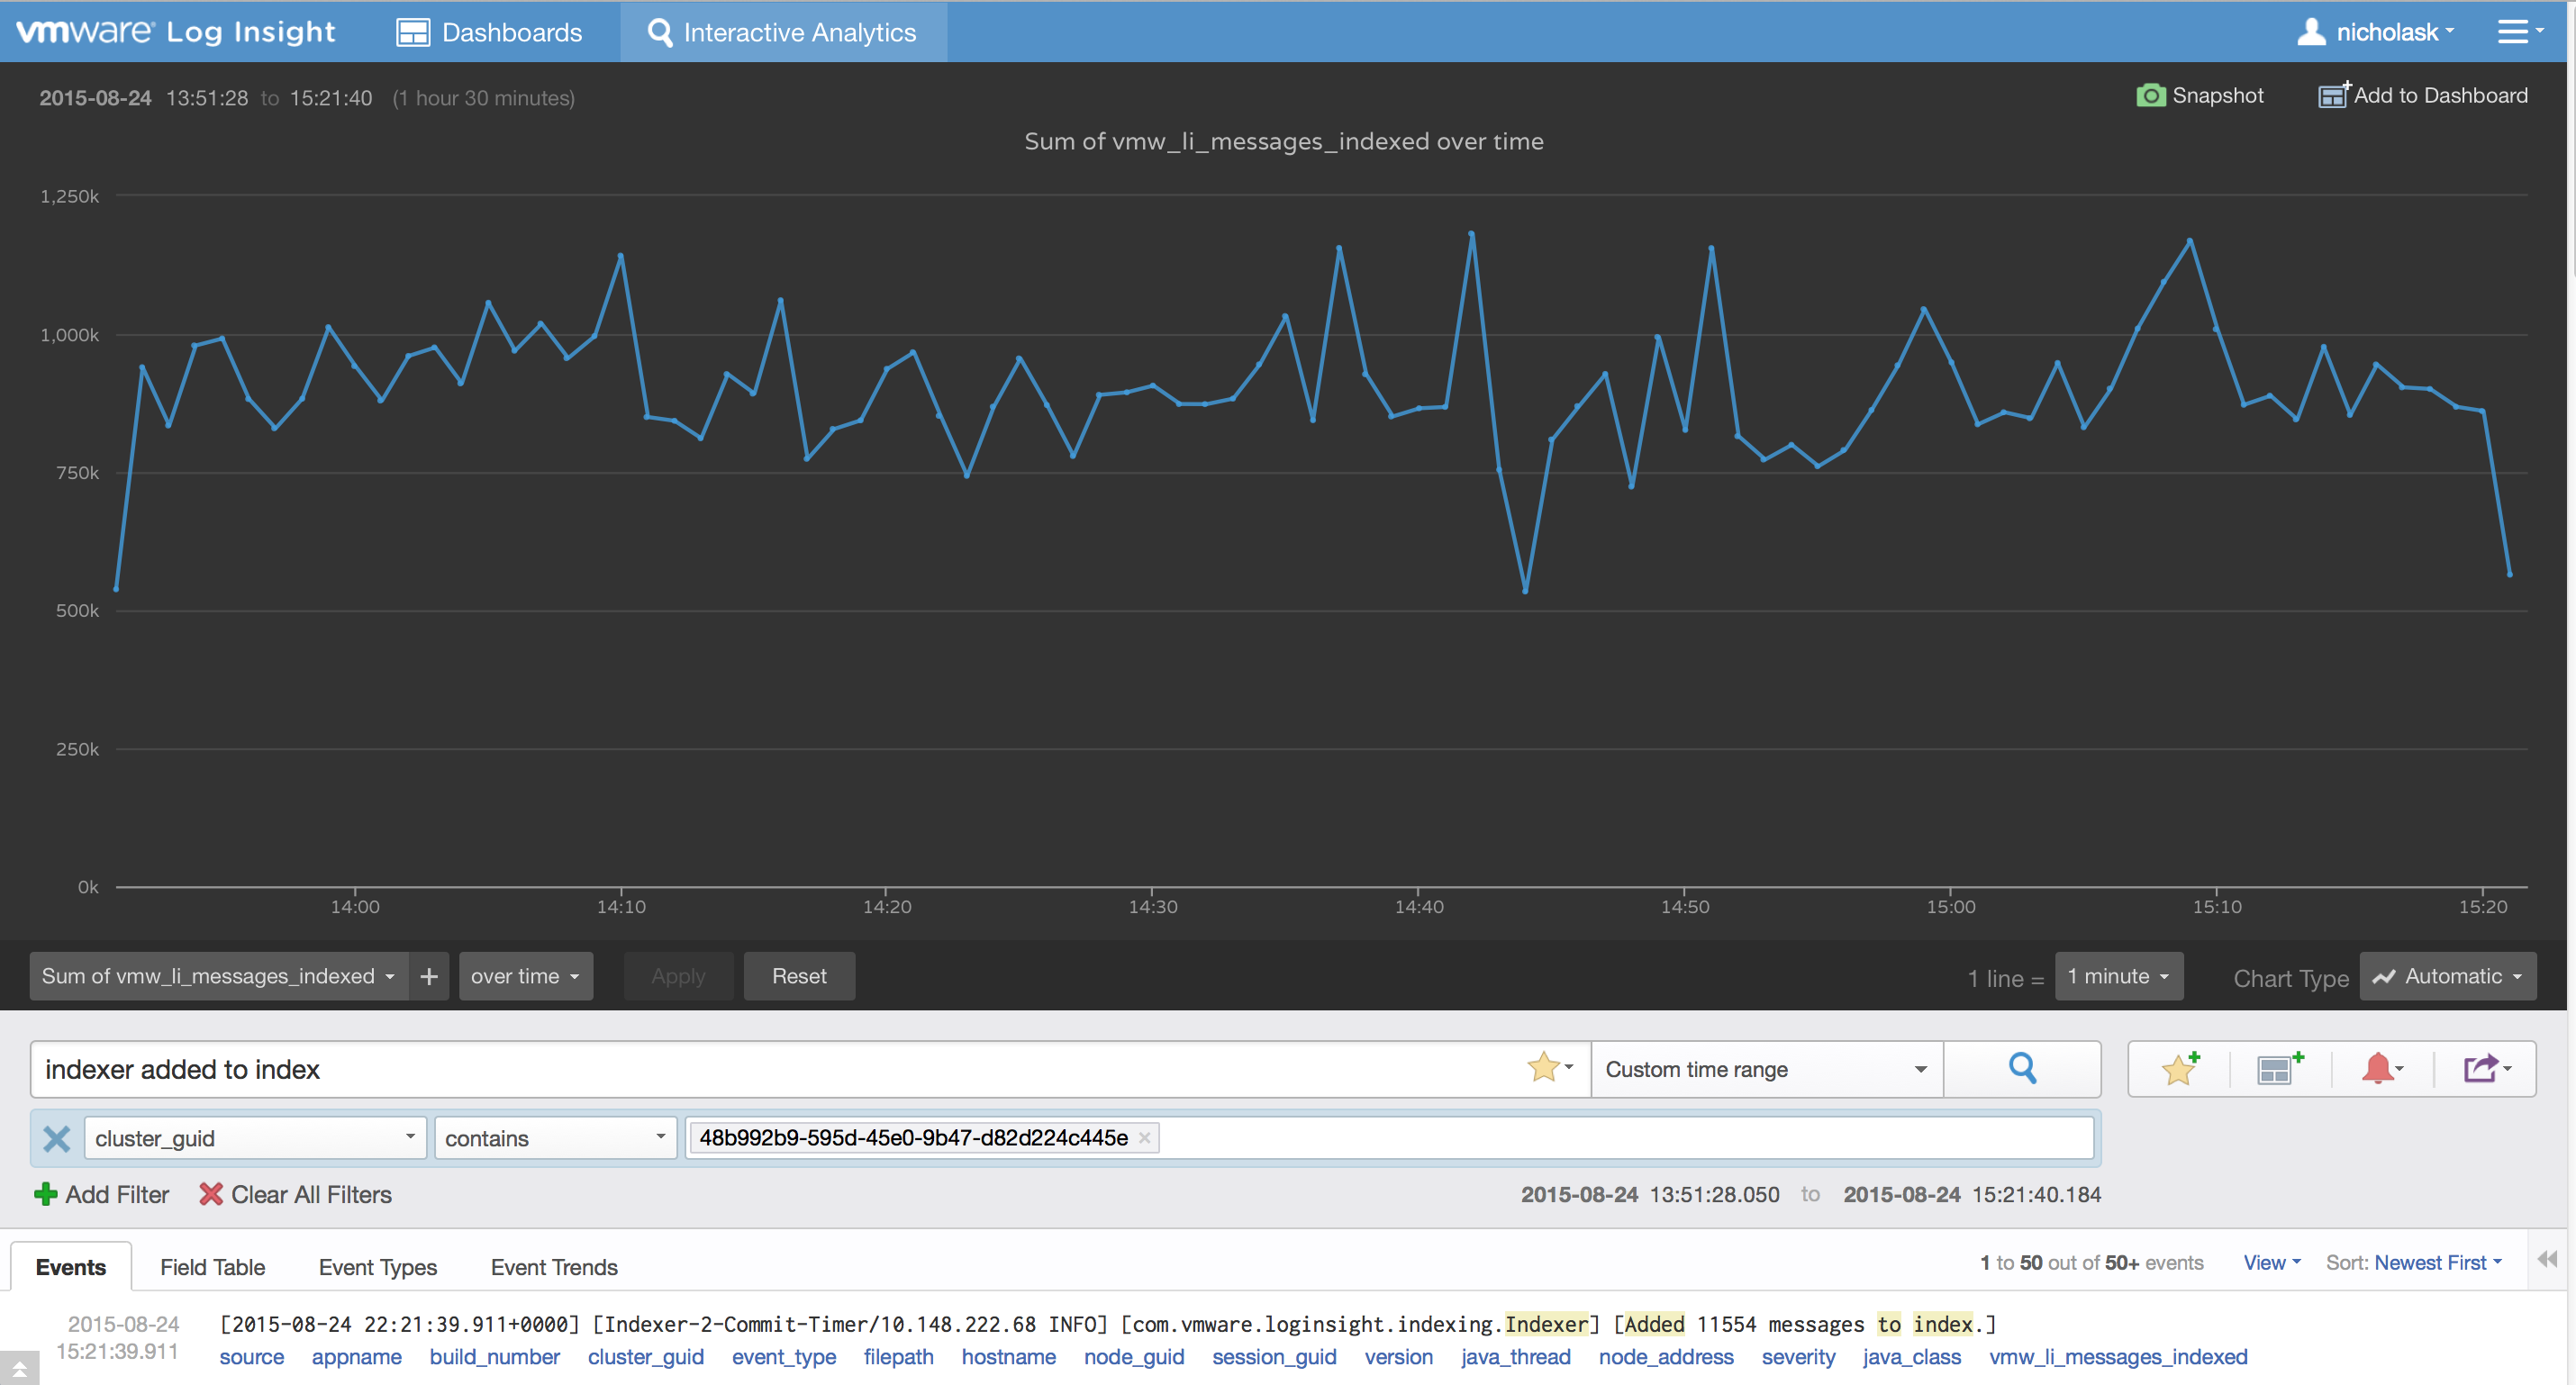
Task: Click Clear All Filters link
Action: coord(295,1194)
